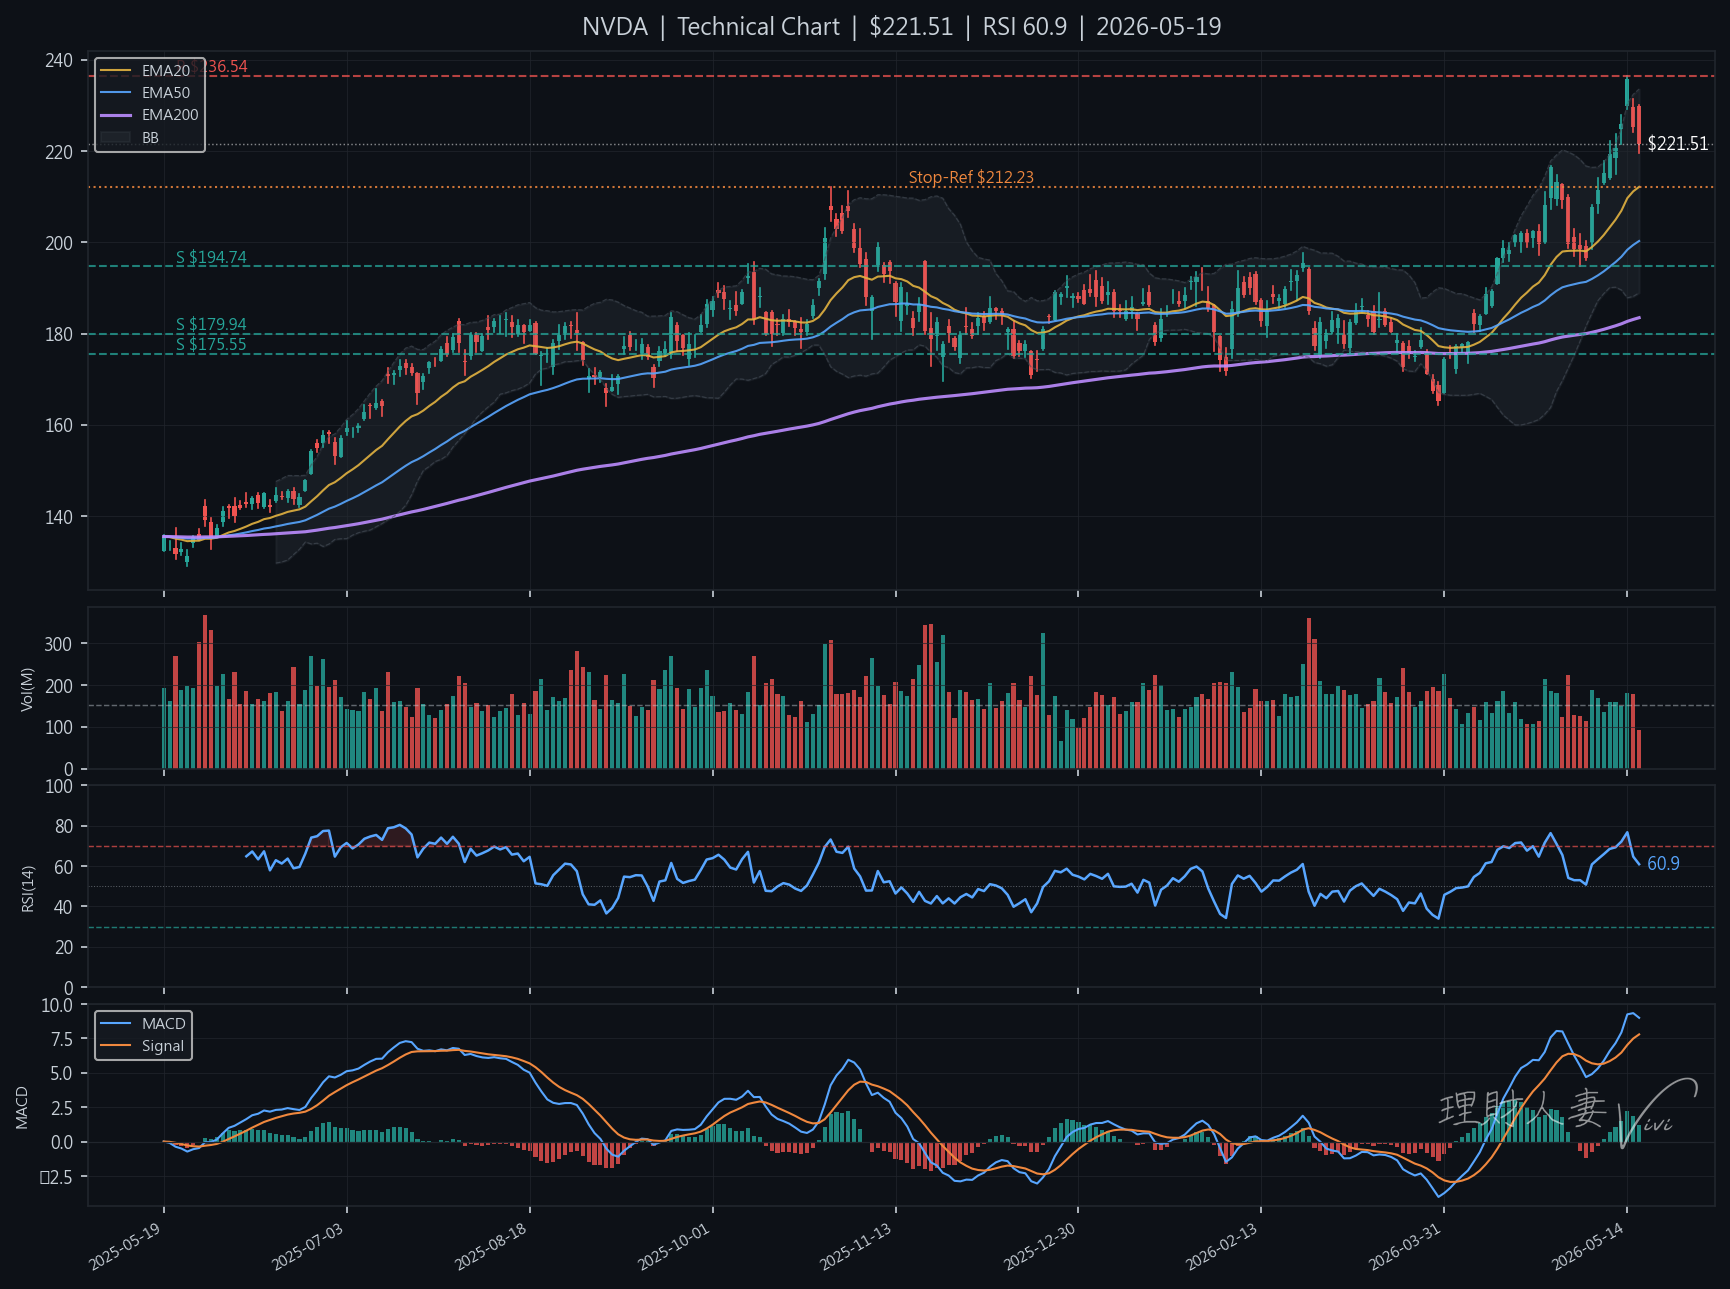Click the EMA200 purple line swatch in legend
This screenshot has width=1730, height=1289.
coord(116,115)
